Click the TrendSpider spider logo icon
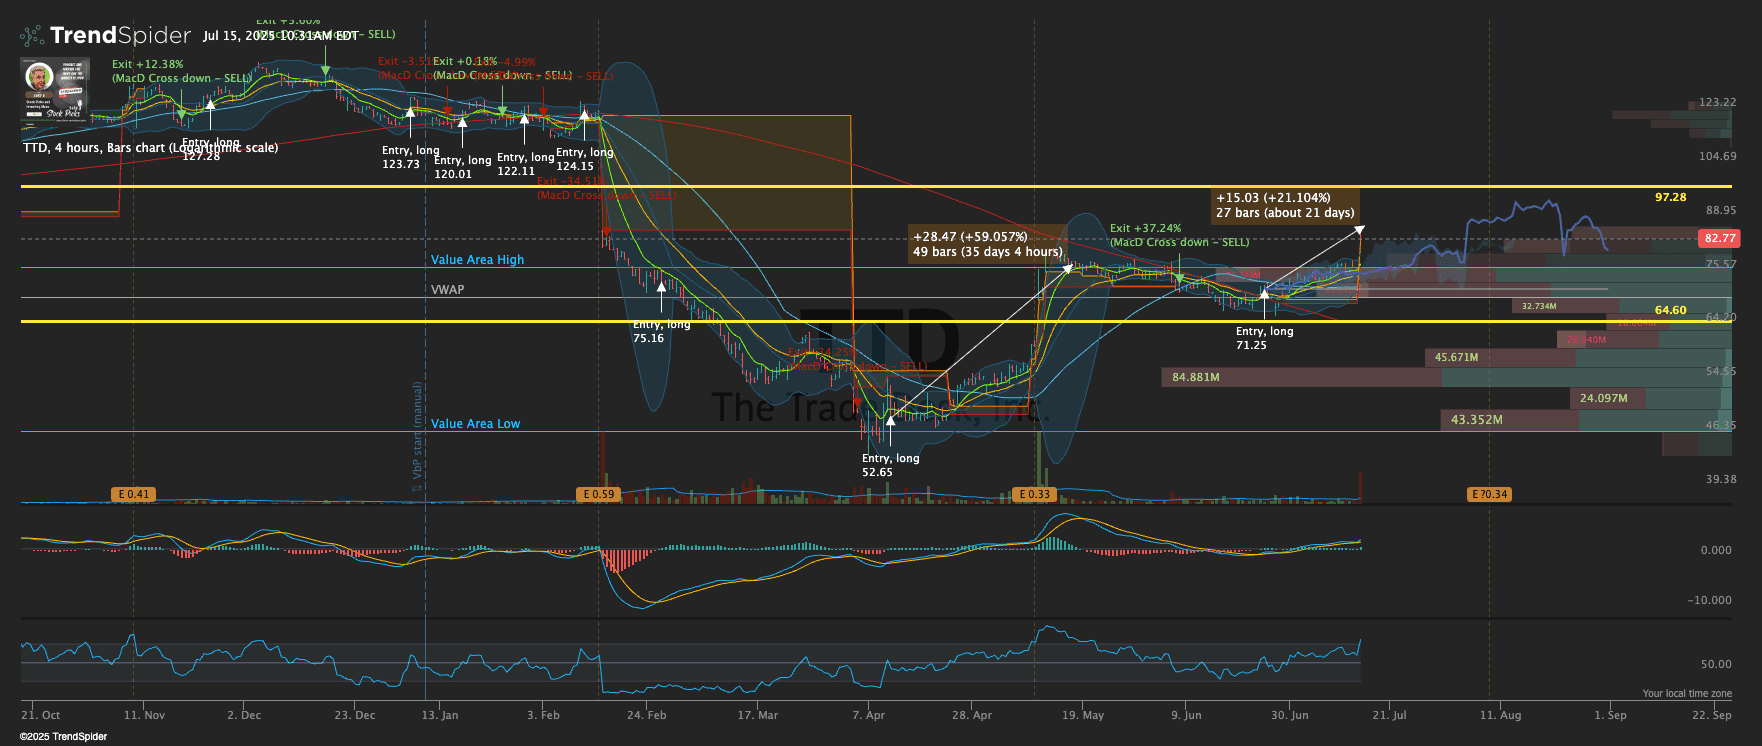 point(32,36)
